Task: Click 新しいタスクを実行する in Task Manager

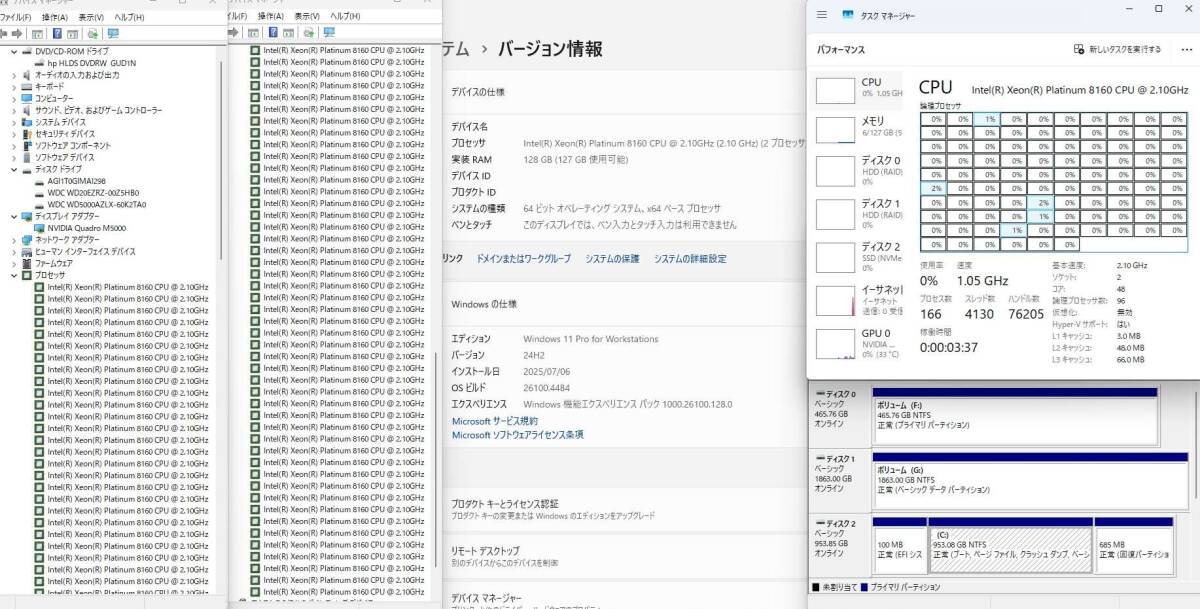Action: tap(1117, 49)
